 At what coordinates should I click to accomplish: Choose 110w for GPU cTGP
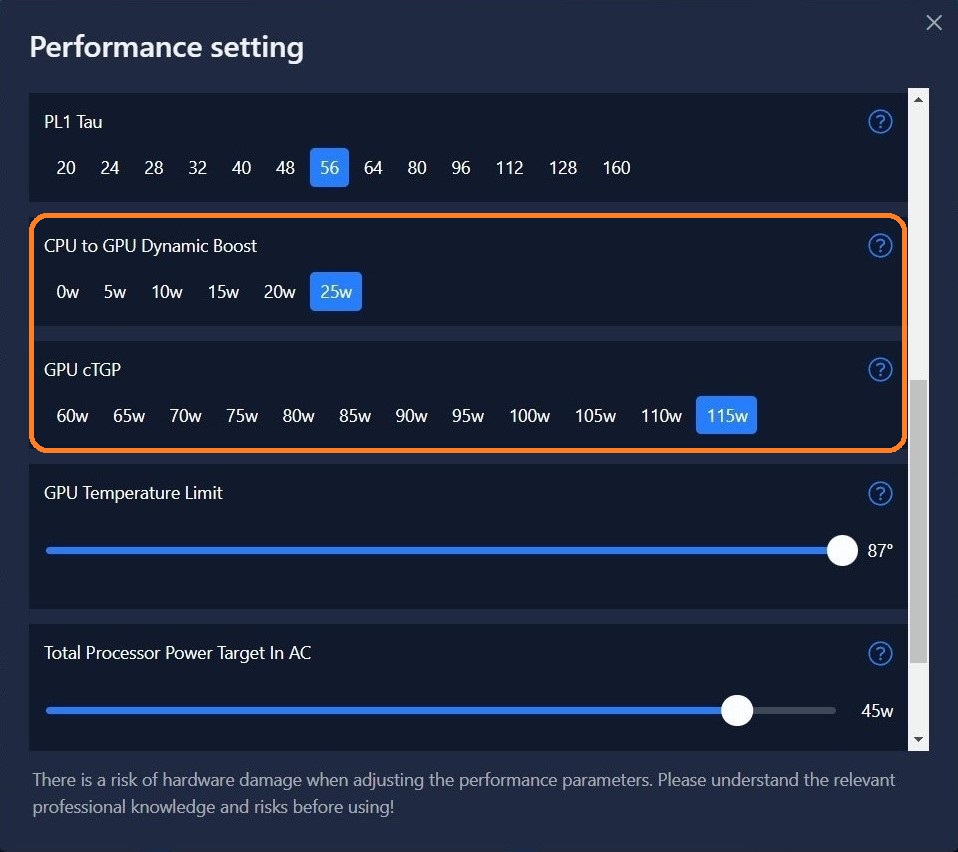pyautogui.click(x=661, y=416)
